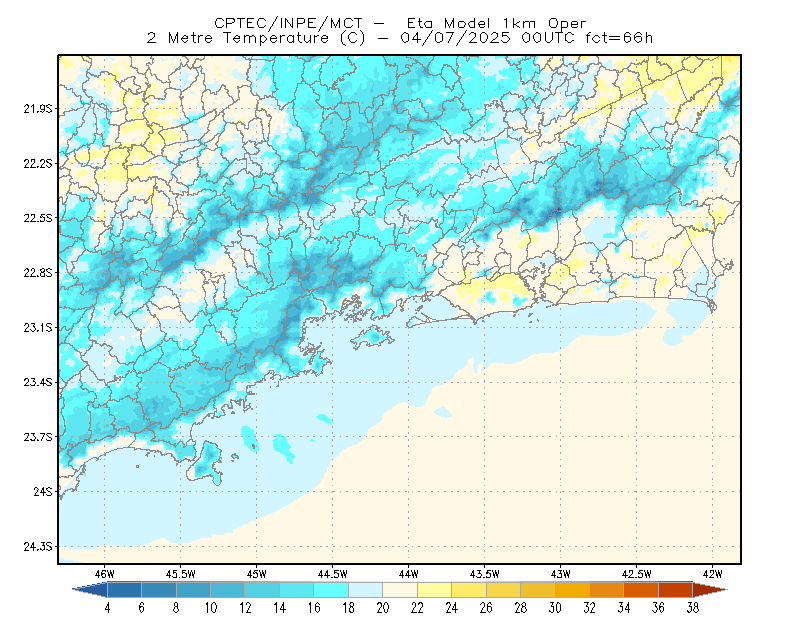Click the right dark-red arrow on the colorbar
Image resolution: width=800 pixels, height=618 pixels.
[710, 589]
